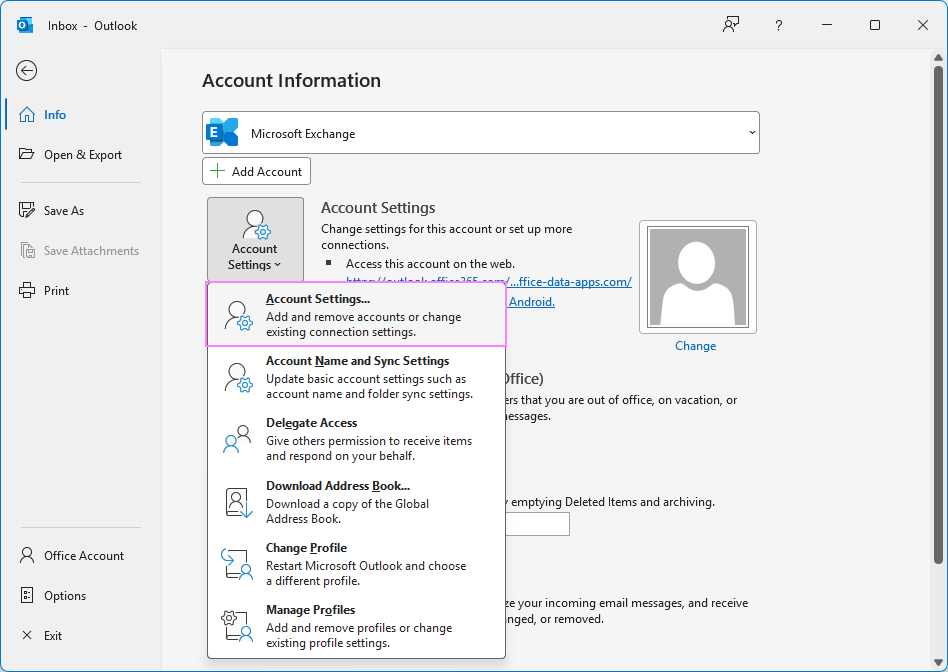Click the Android link
Screen dimensions: 948x672
[x=531, y=301]
